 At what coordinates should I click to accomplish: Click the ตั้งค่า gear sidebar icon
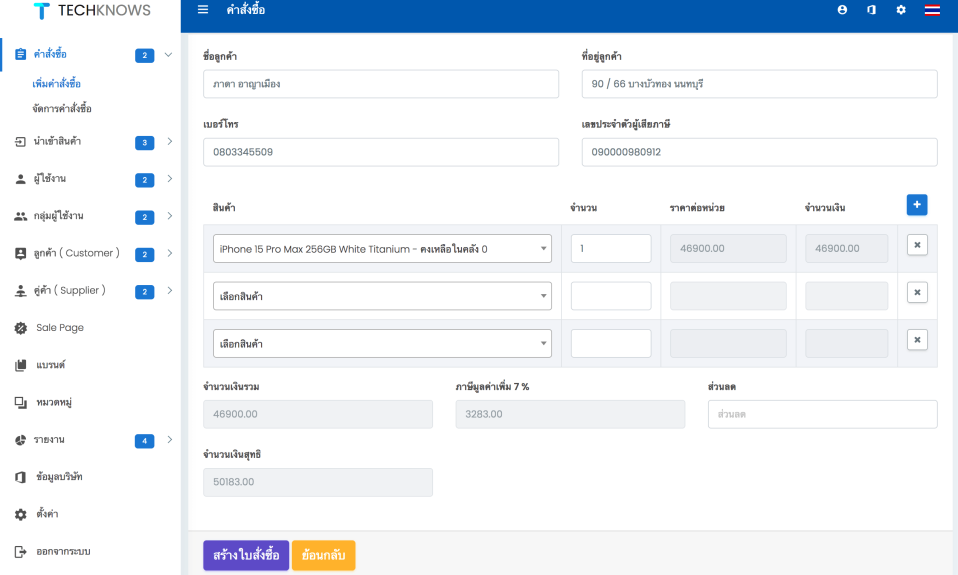[20, 515]
